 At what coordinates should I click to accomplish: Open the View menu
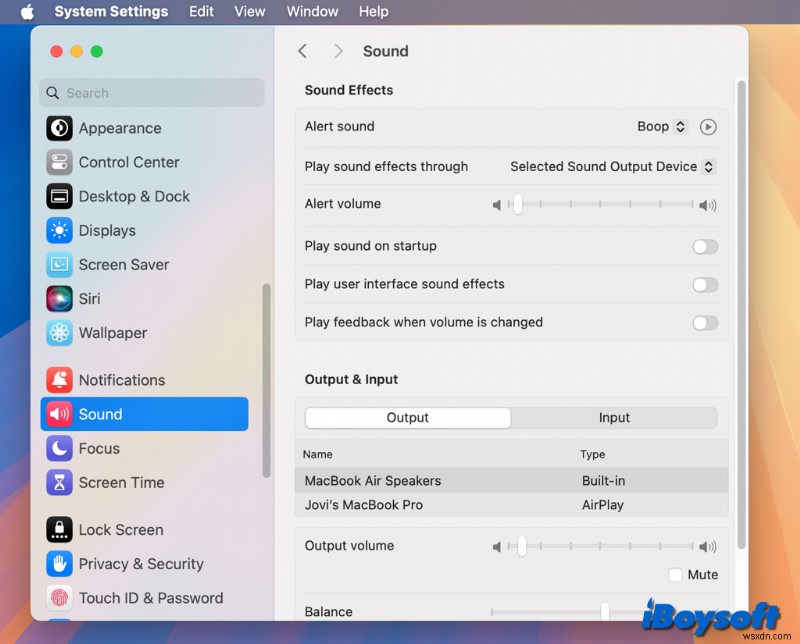[249, 11]
